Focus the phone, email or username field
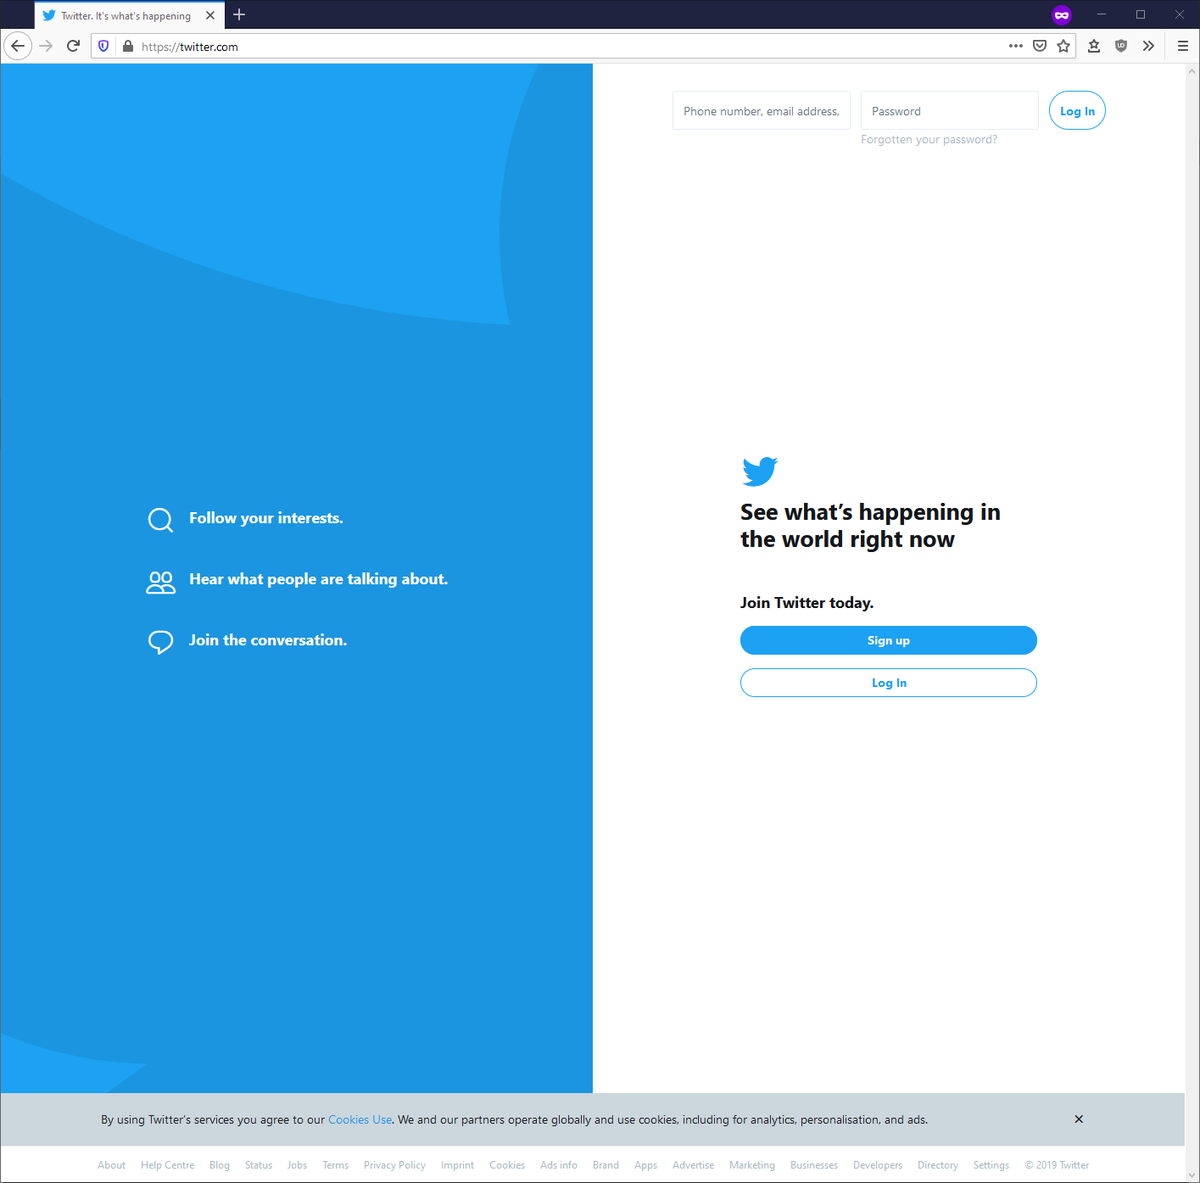 click(761, 111)
